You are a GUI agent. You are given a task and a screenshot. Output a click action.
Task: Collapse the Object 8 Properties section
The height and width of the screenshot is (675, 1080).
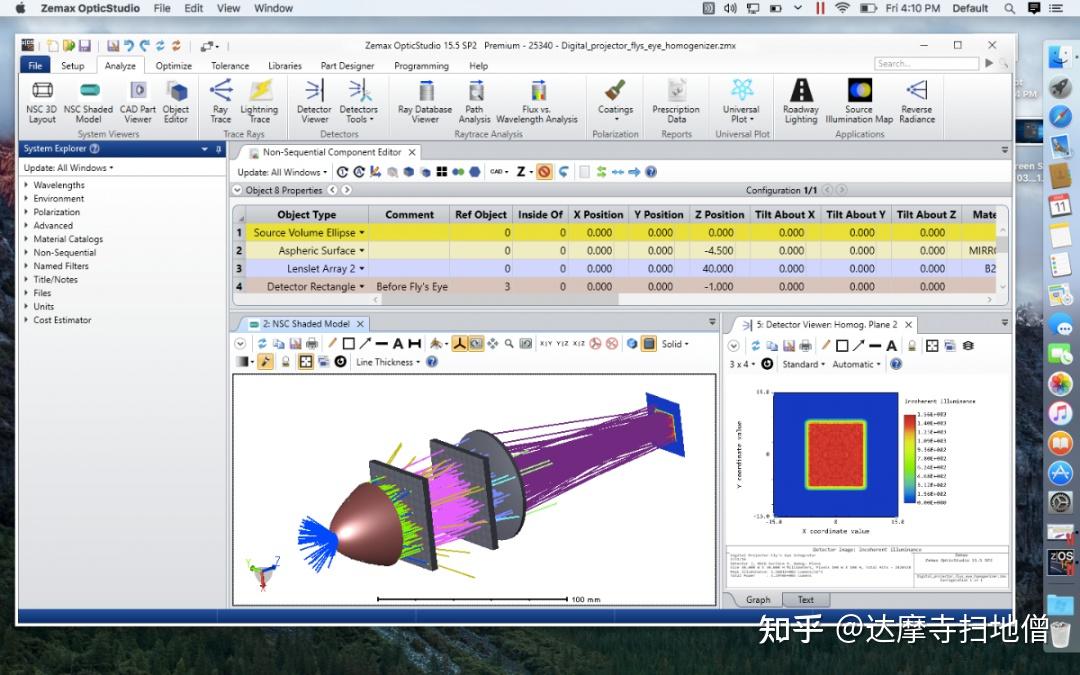236,190
